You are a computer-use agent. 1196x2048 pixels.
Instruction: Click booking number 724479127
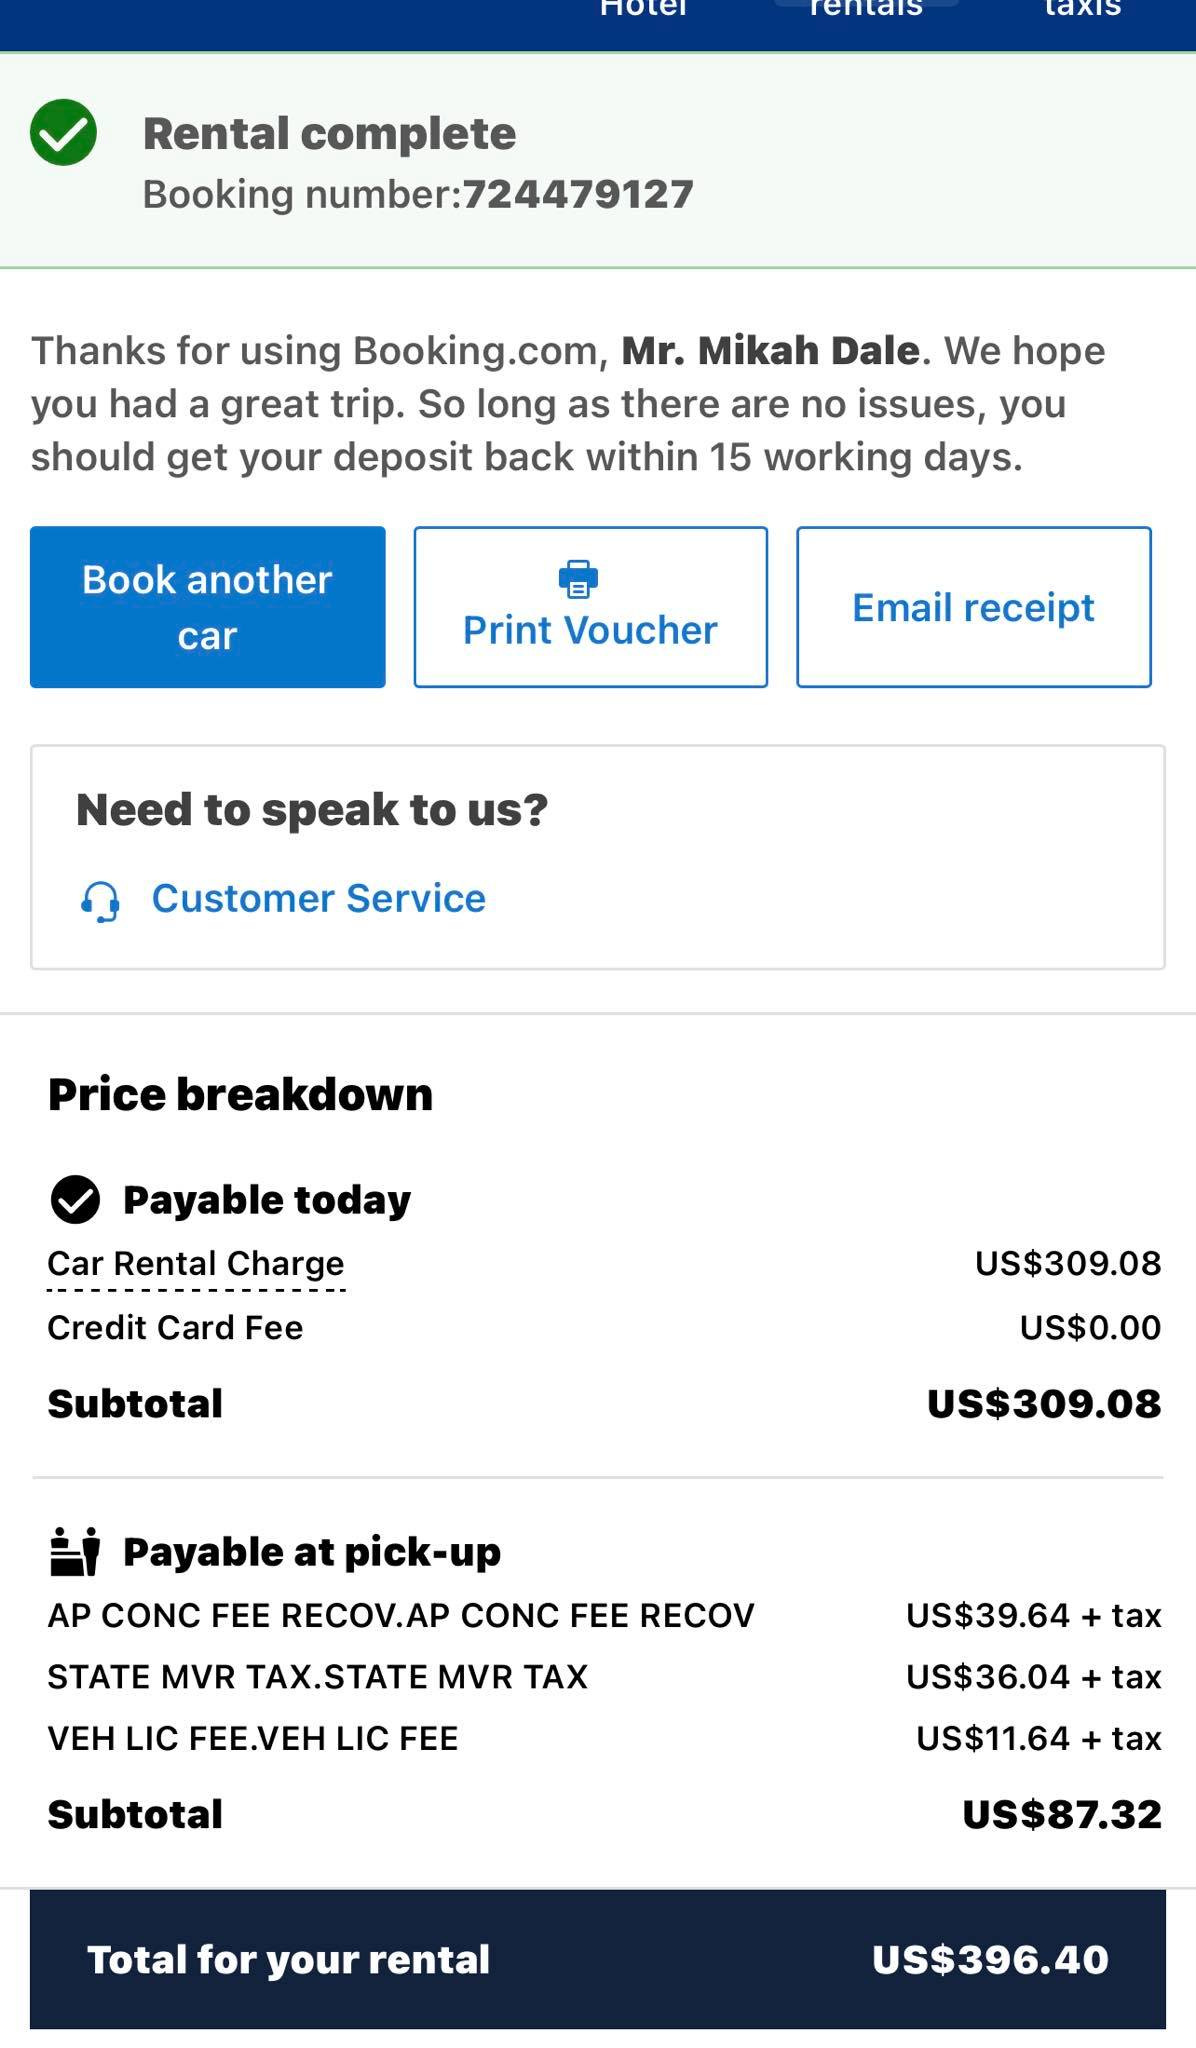(x=578, y=195)
